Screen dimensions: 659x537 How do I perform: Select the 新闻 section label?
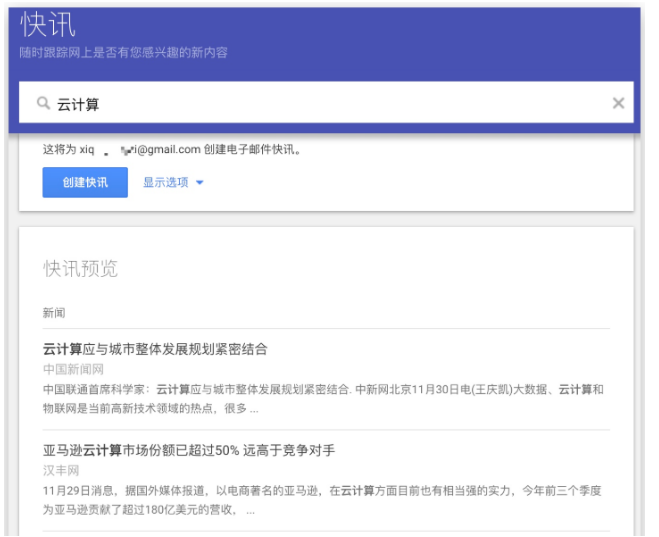point(54,313)
